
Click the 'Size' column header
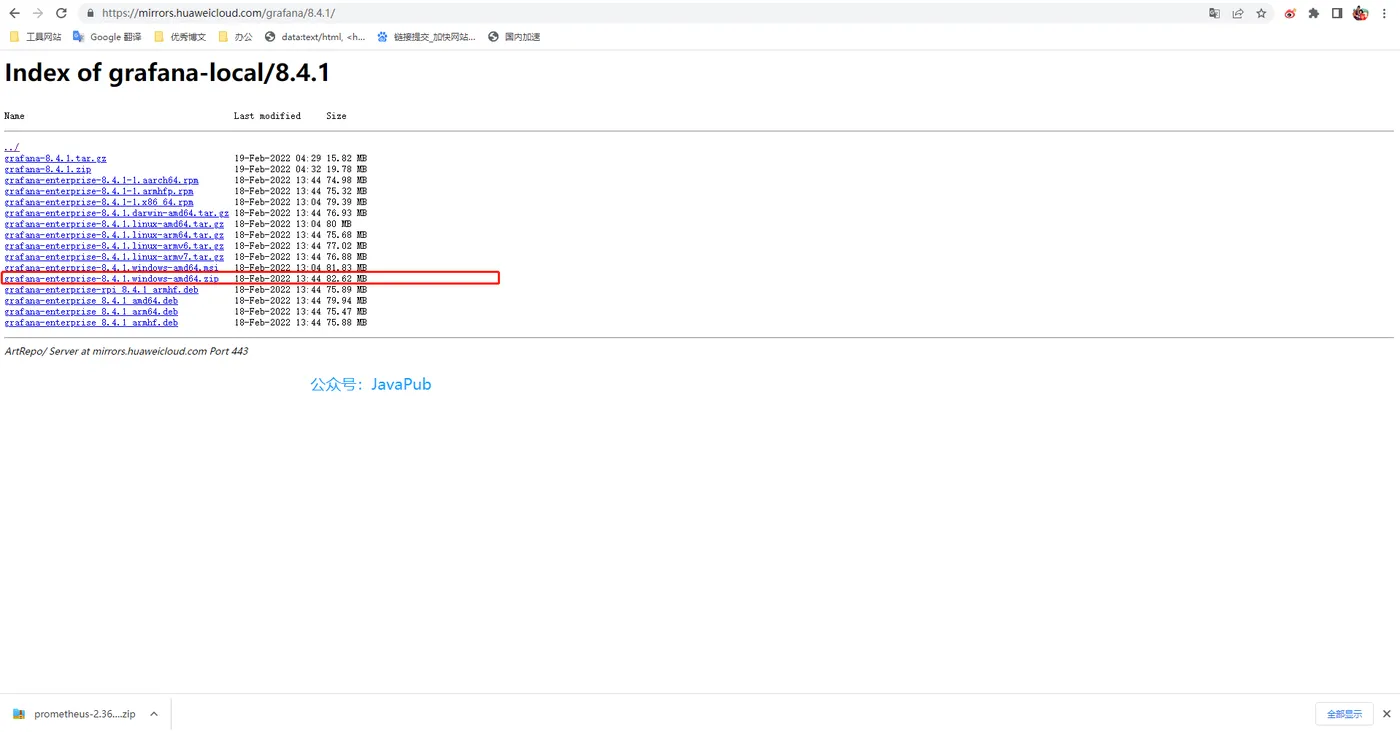[x=336, y=116]
